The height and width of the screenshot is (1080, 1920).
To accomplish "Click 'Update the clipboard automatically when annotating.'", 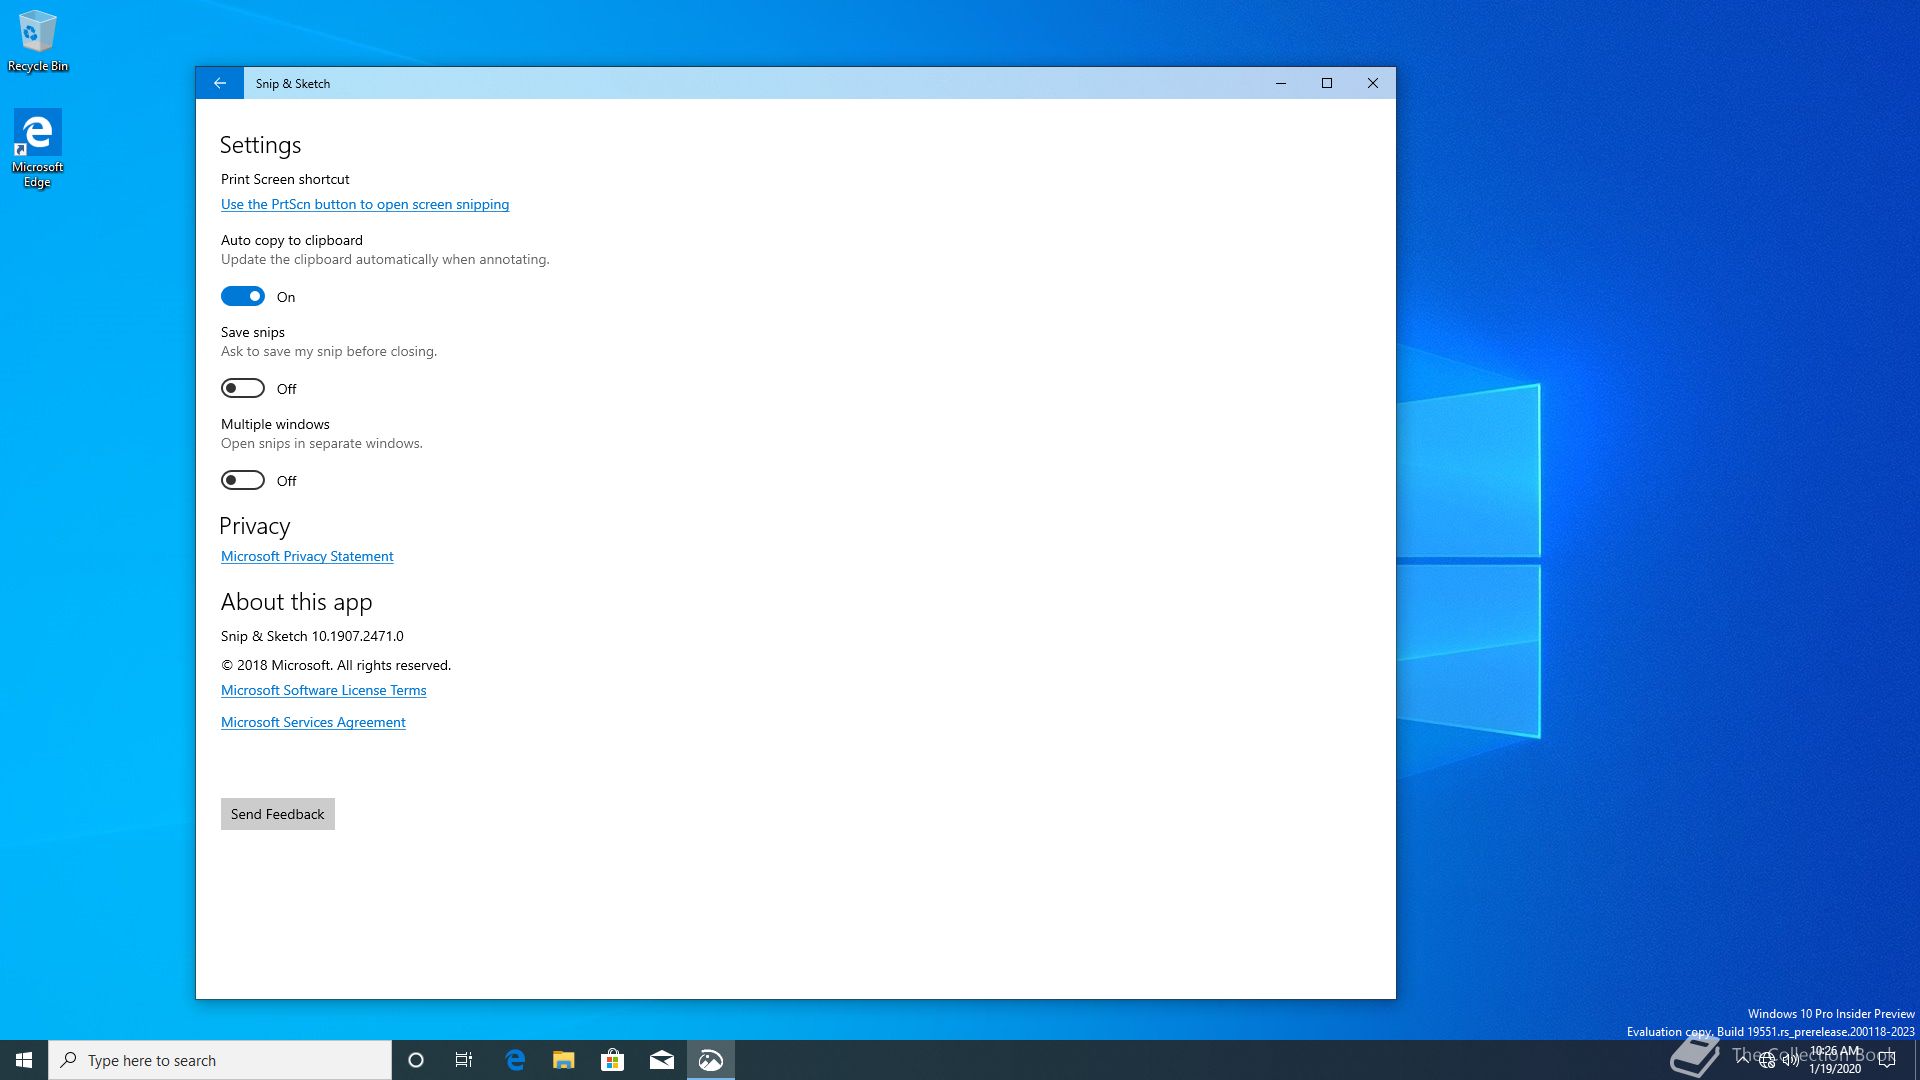I will [385, 259].
